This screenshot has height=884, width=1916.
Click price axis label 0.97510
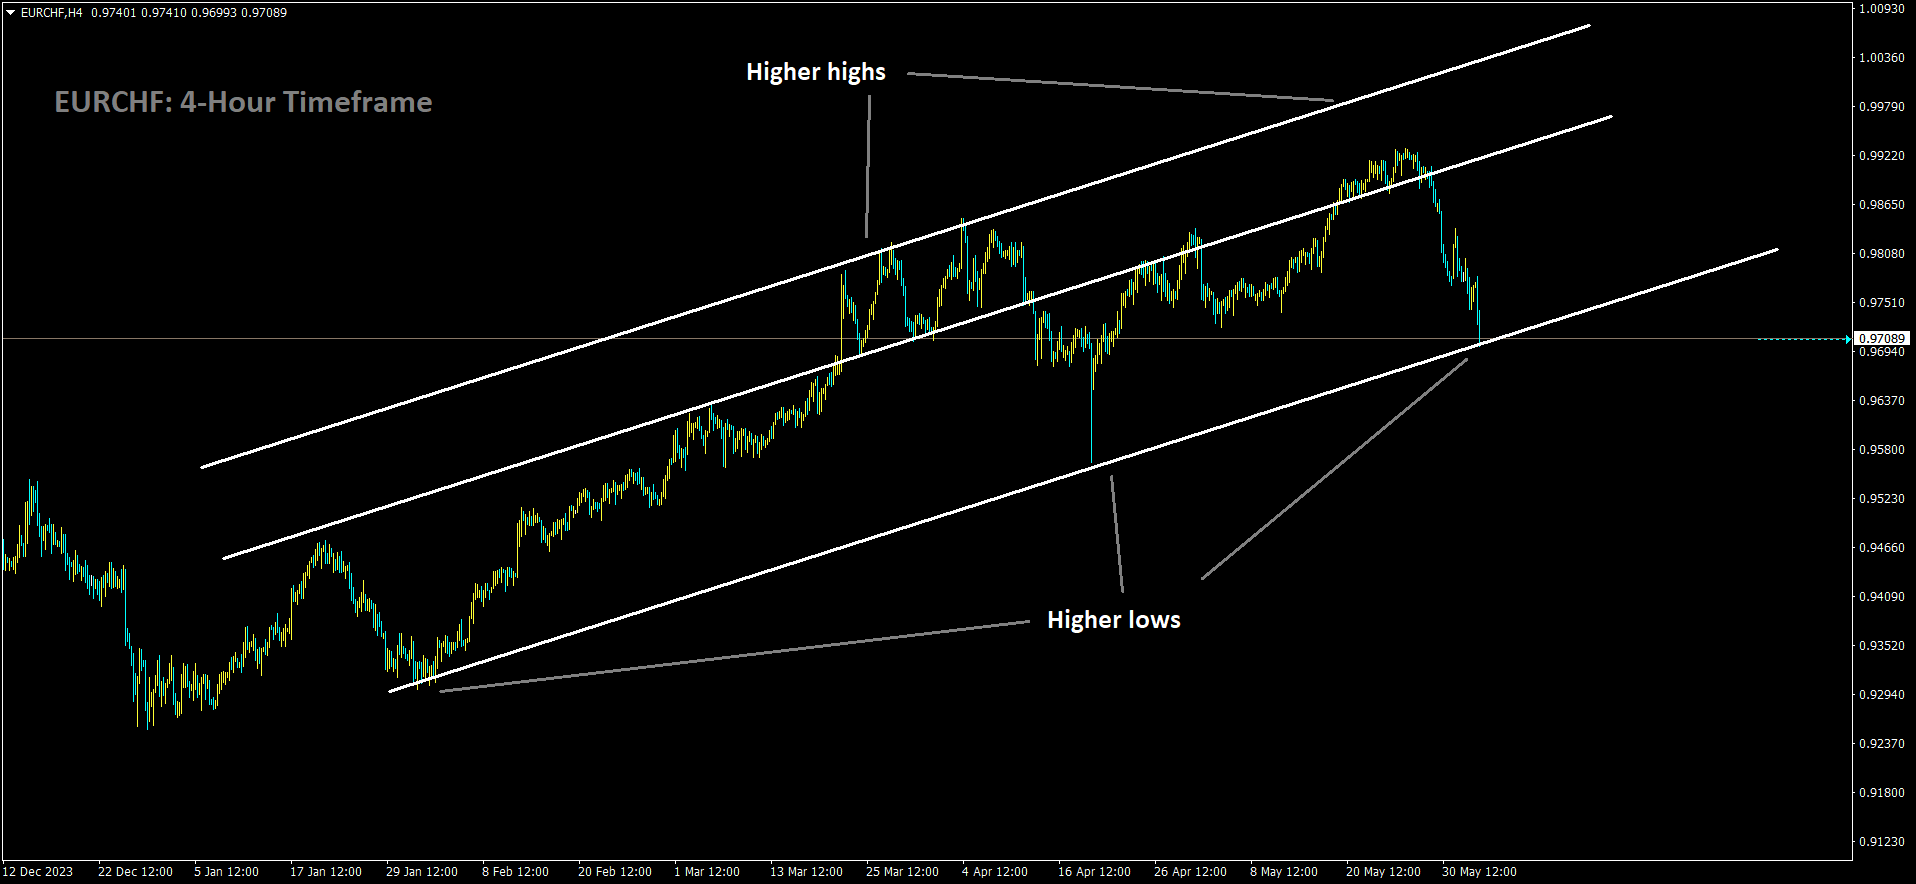click(1881, 302)
